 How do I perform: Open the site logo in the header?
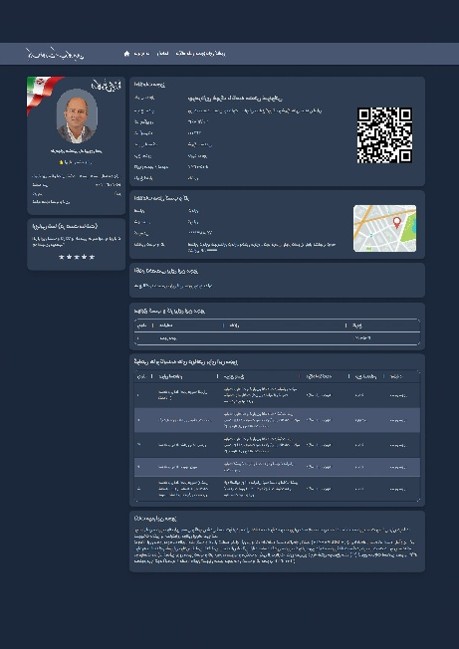pyautogui.click(x=55, y=54)
